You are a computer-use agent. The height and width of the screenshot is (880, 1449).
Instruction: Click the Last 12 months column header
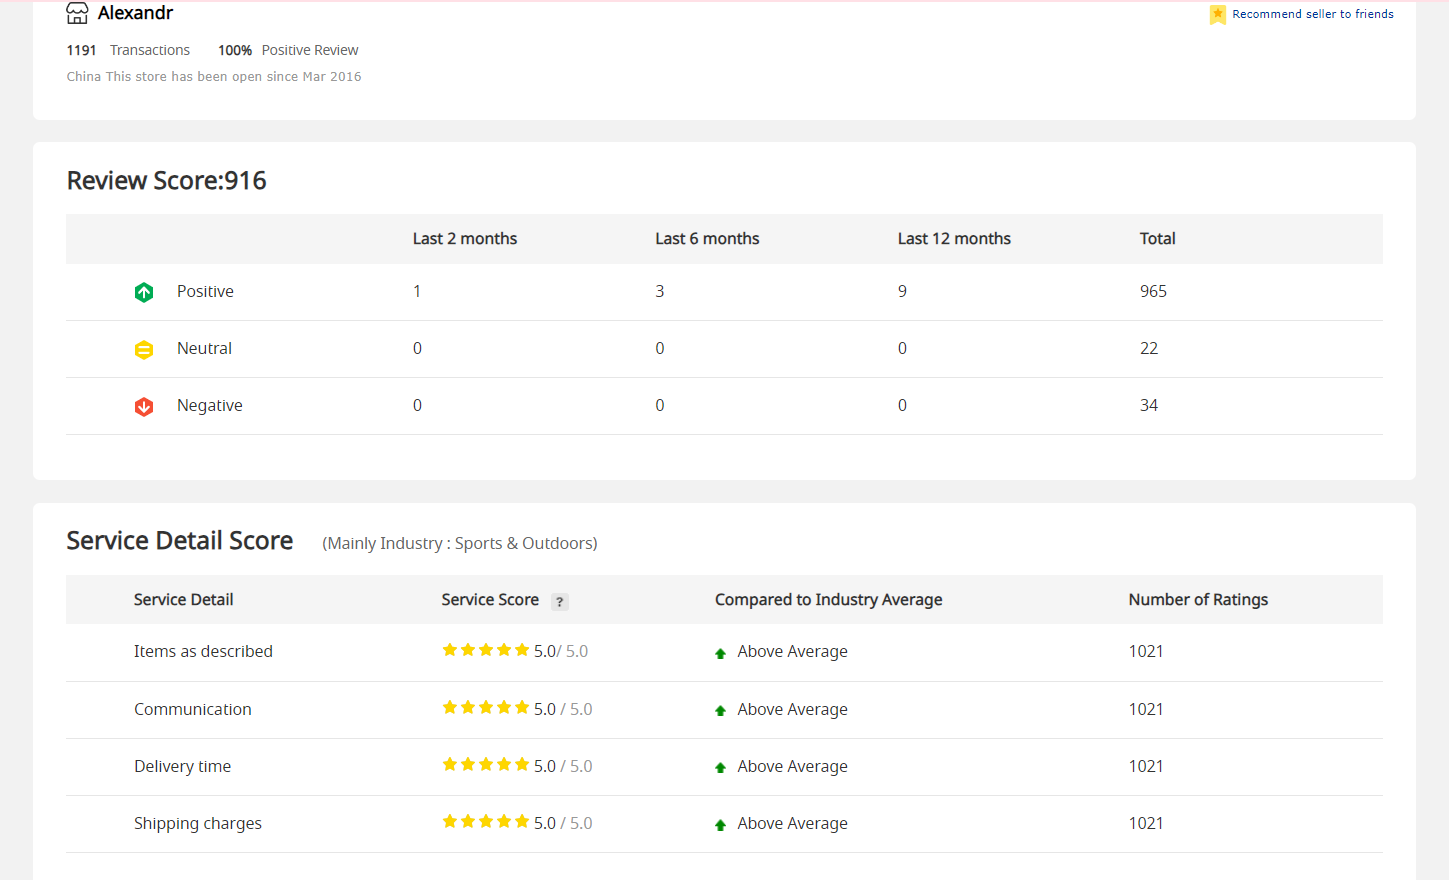pyautogui.click(x=954, y=239)
